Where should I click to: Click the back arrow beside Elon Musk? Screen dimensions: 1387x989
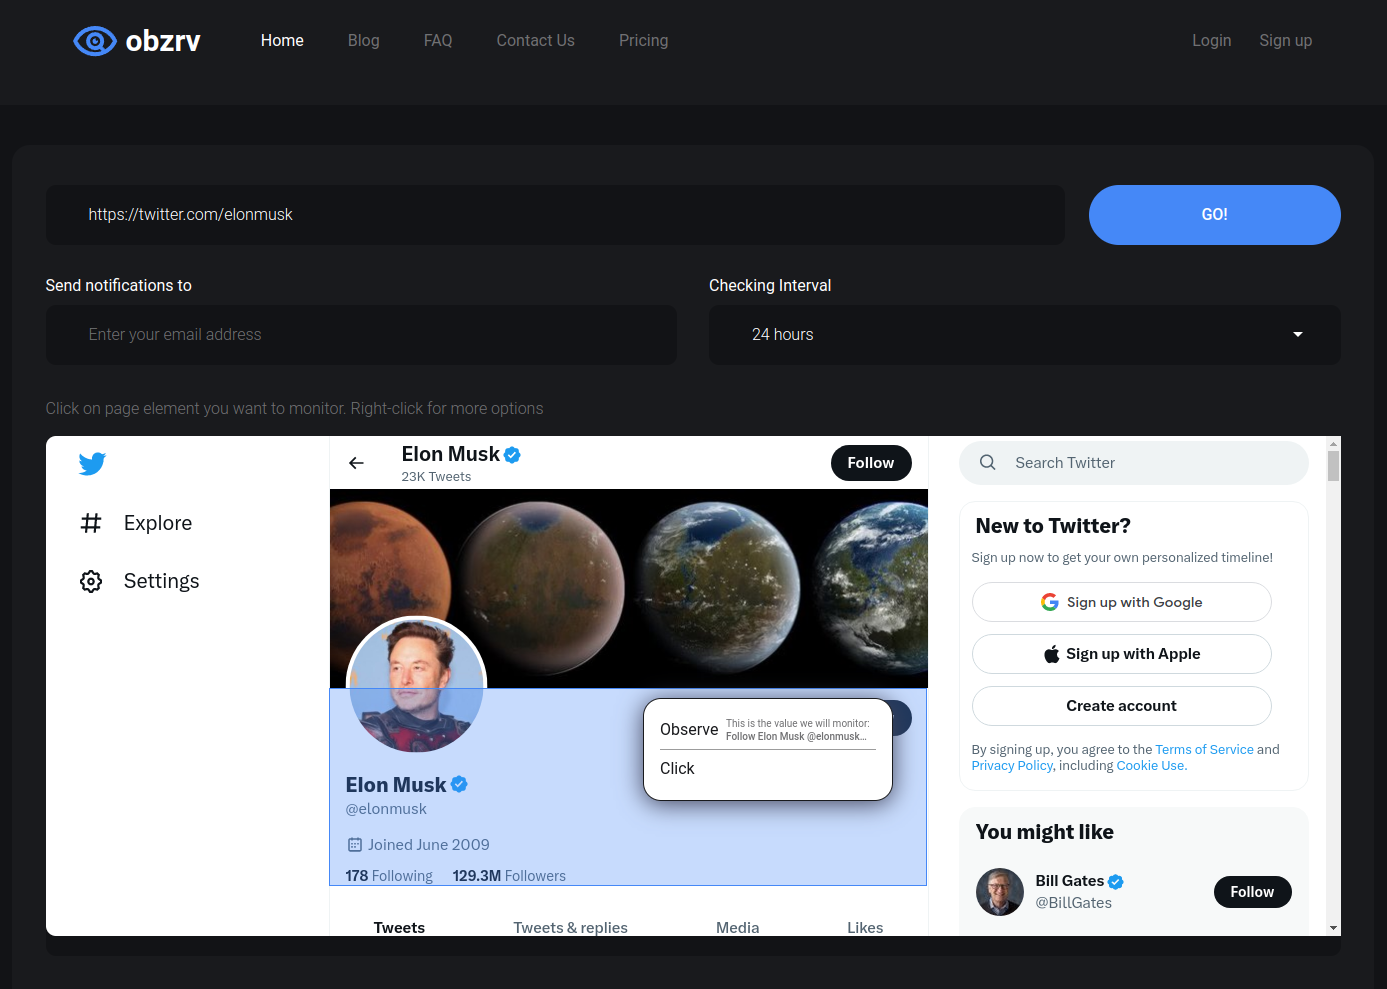click(356, 463)
